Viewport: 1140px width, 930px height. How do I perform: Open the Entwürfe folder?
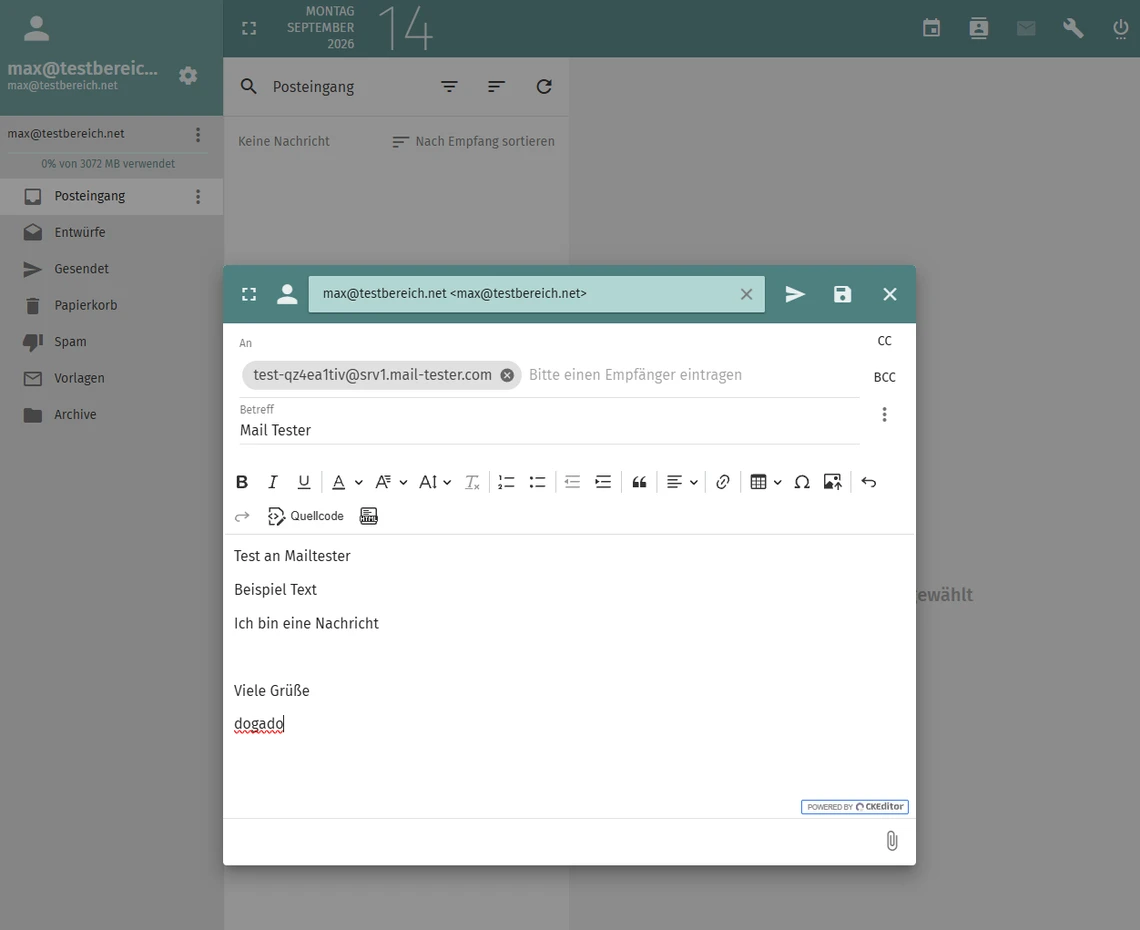pos(111,233)
